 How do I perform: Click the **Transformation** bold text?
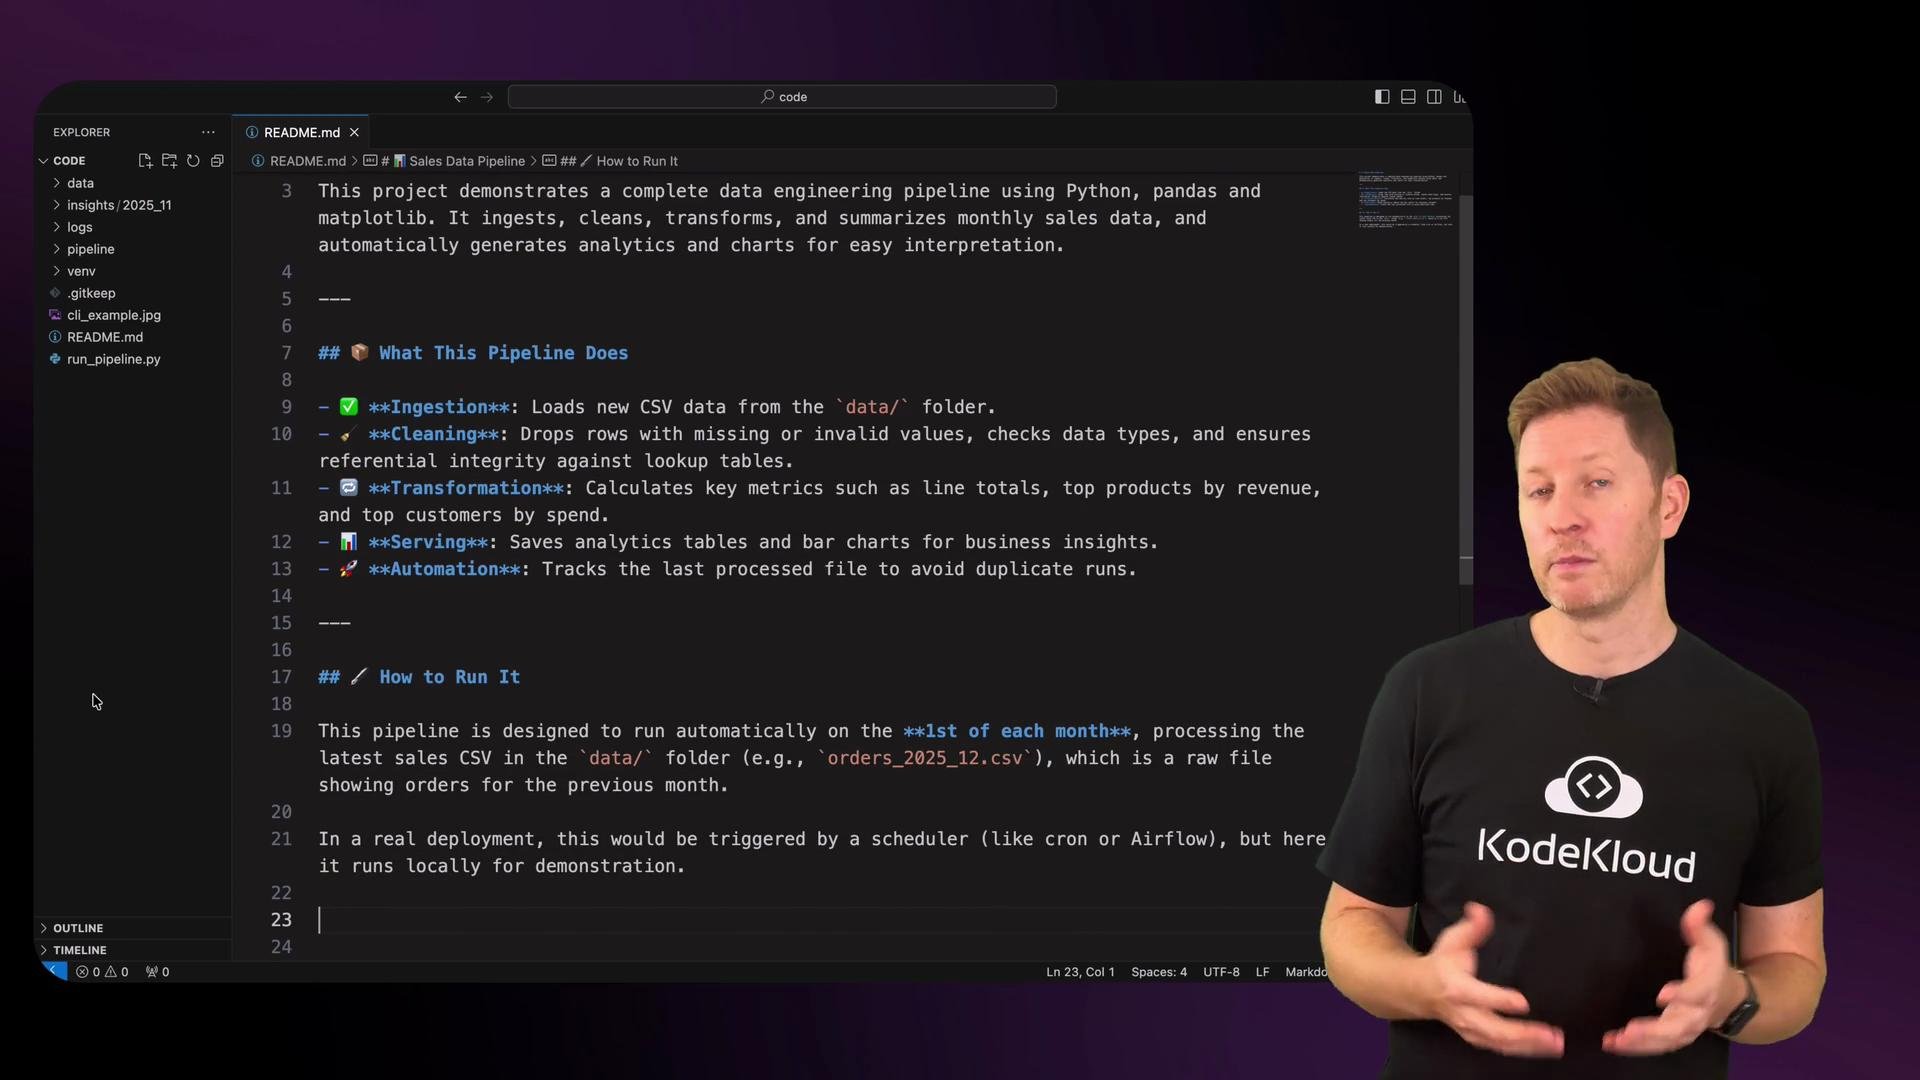tap(466, 488)
